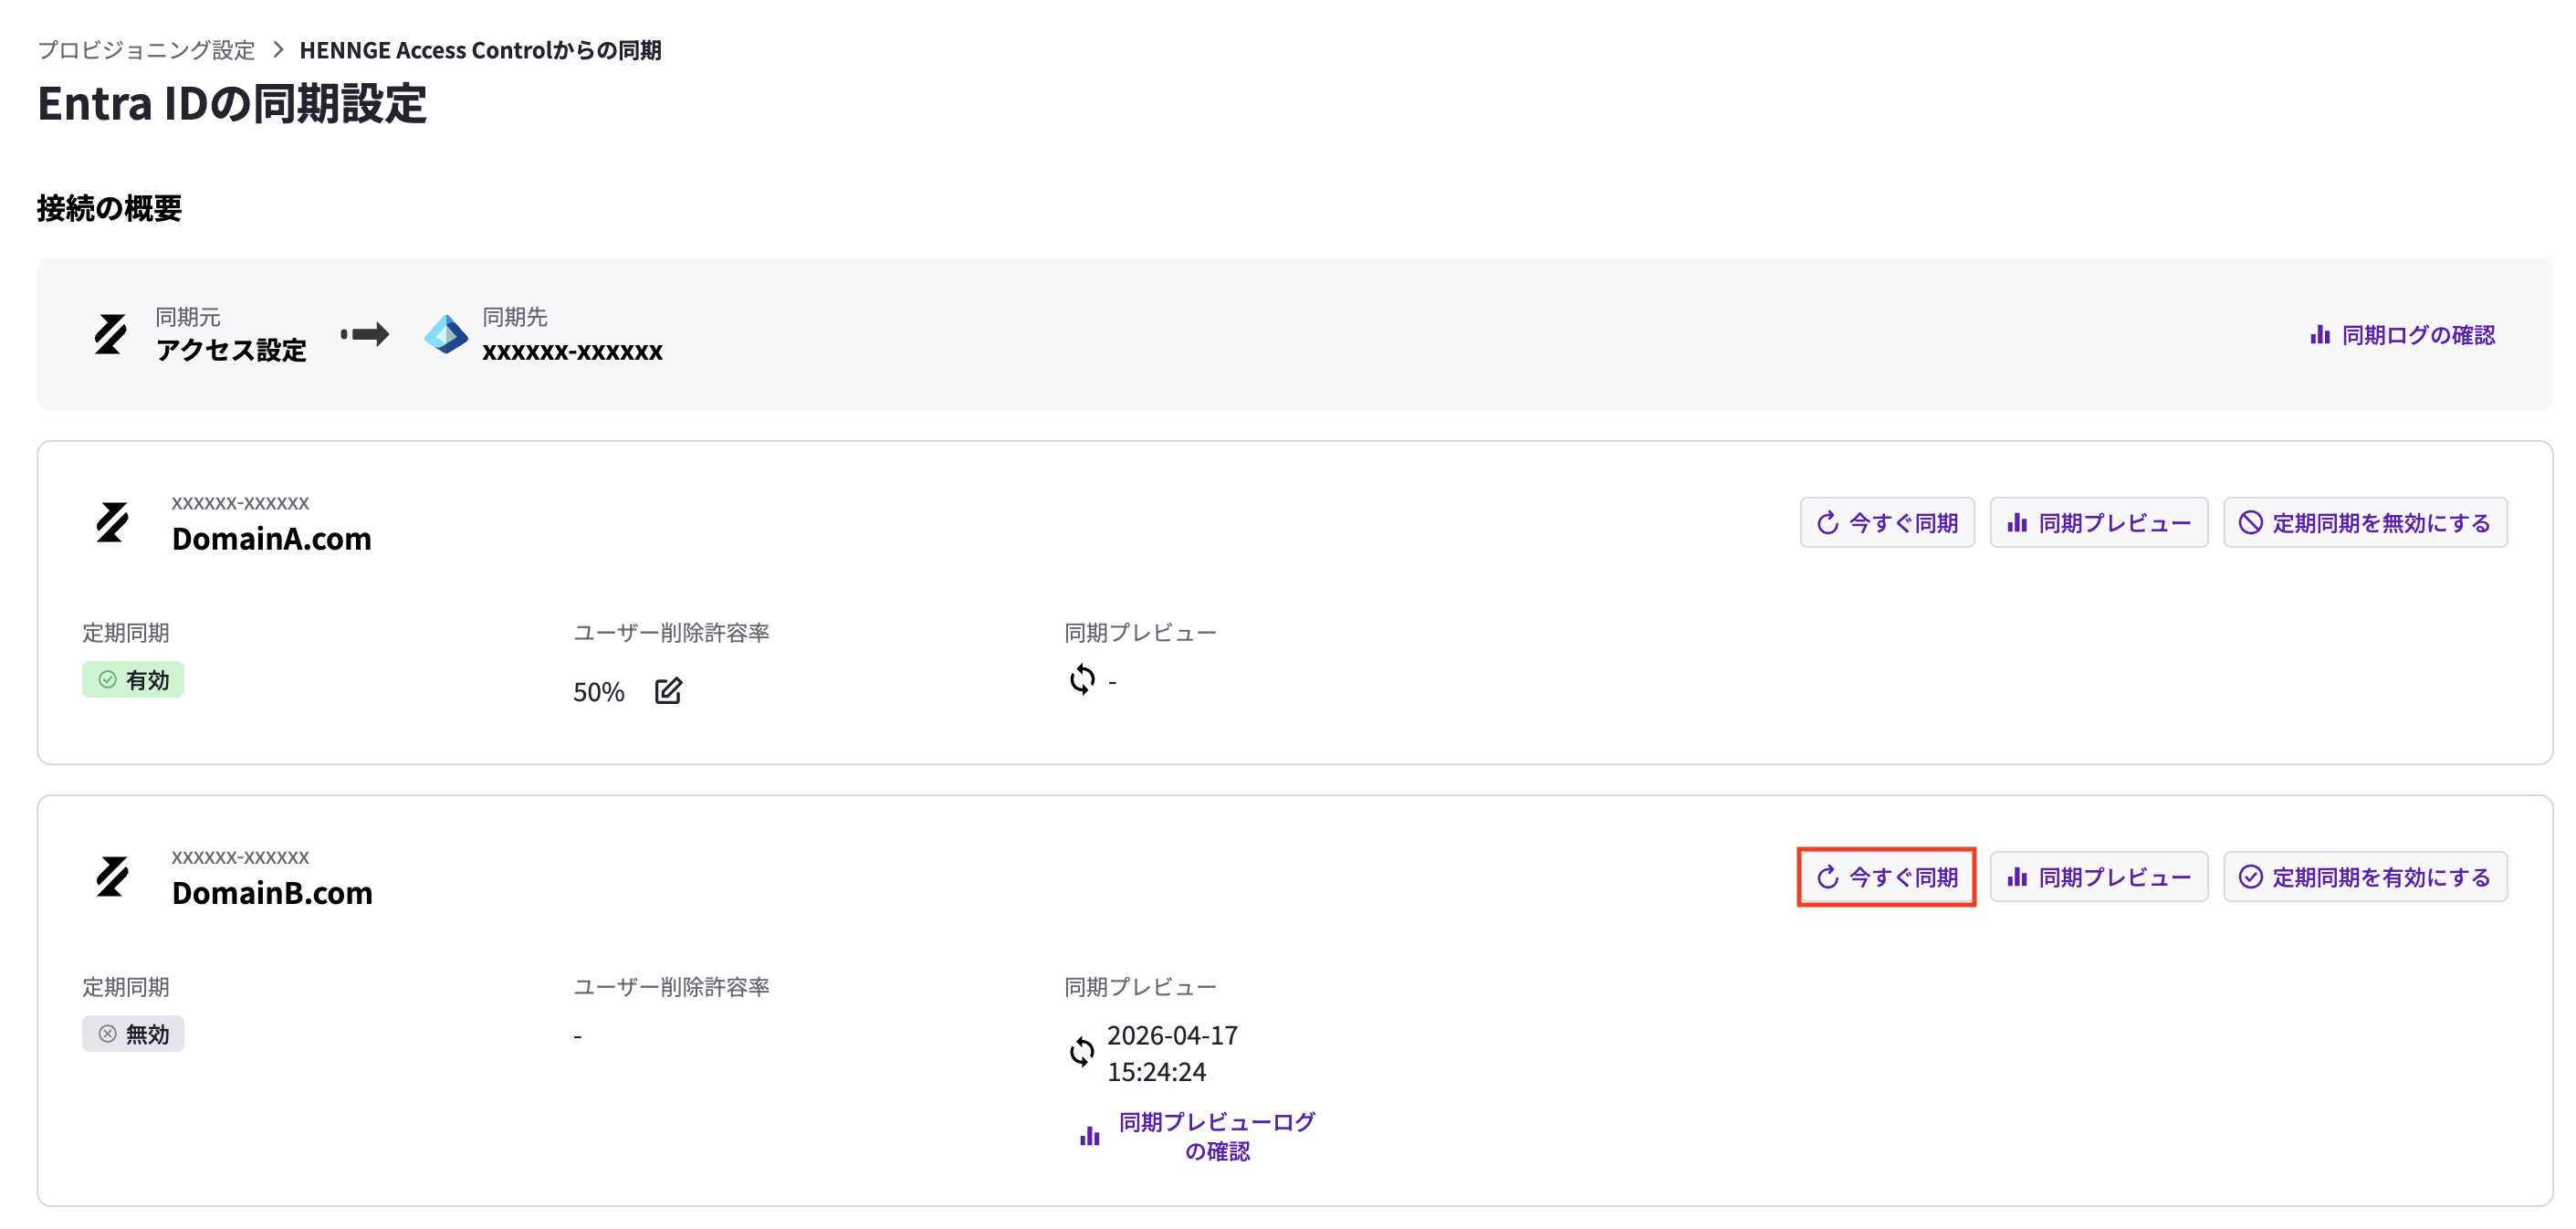2576x1229 pixels.
Task: Edit the 50% user deletion tolerance pencil icon
Action: (668, 691)
